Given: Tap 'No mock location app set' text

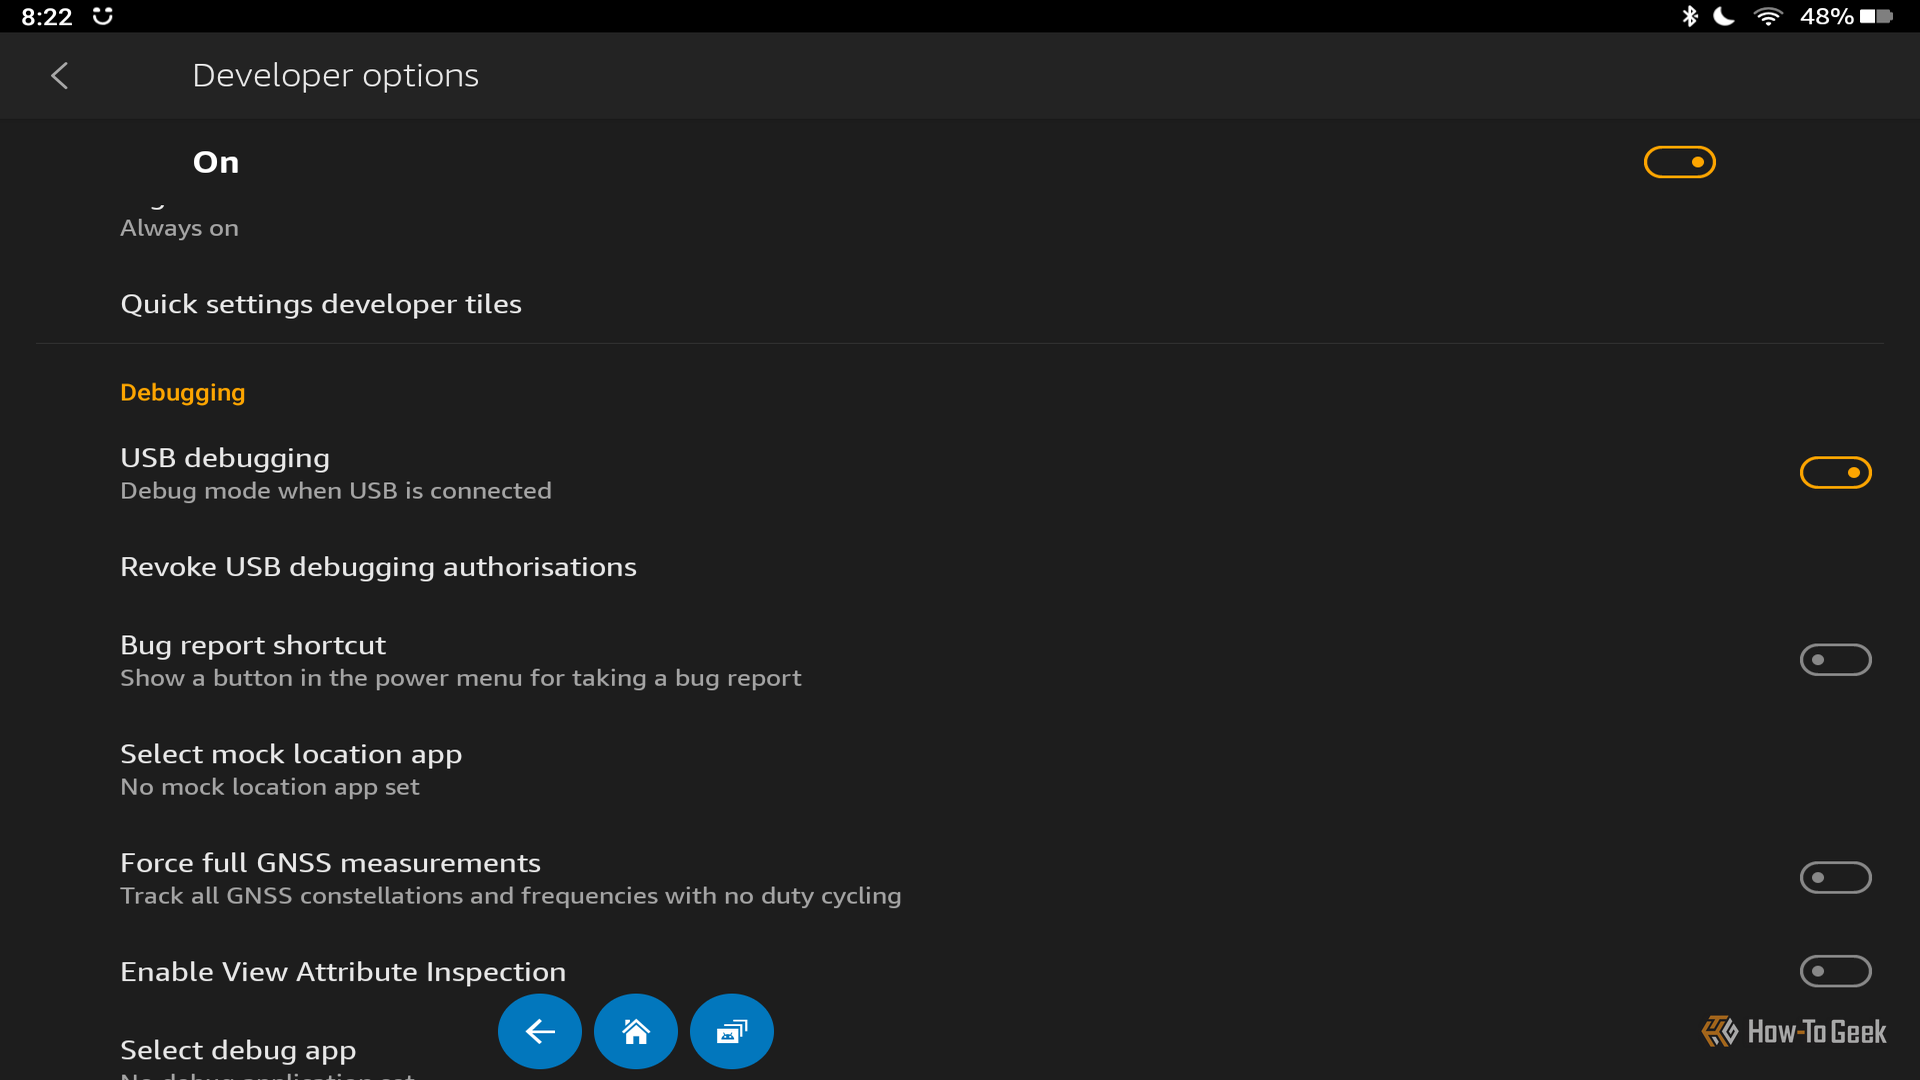Looking at the screenshot, I should [x=270, y=787].
